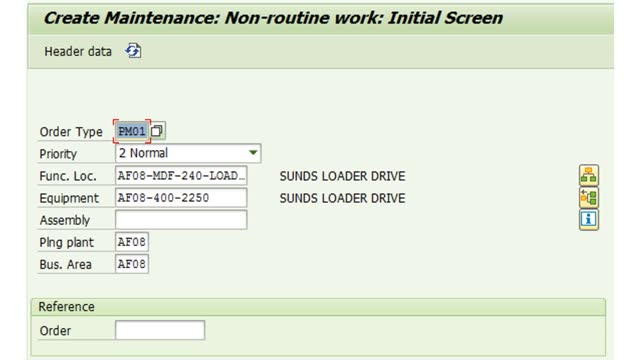Click into the Func. Loc. field
The width and height of the screenshot is (640, 360).
(181, 176)
